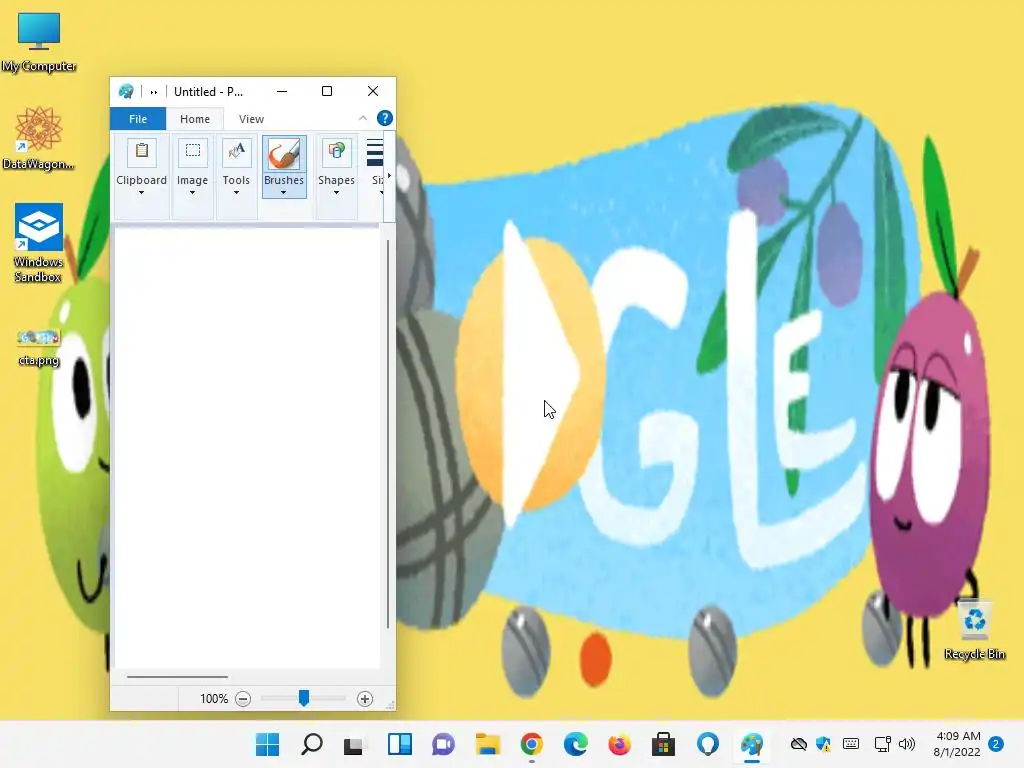Expand the quick access toolbar arrows
Viewport: 1024px width, 768px height.
click(154, 92)
